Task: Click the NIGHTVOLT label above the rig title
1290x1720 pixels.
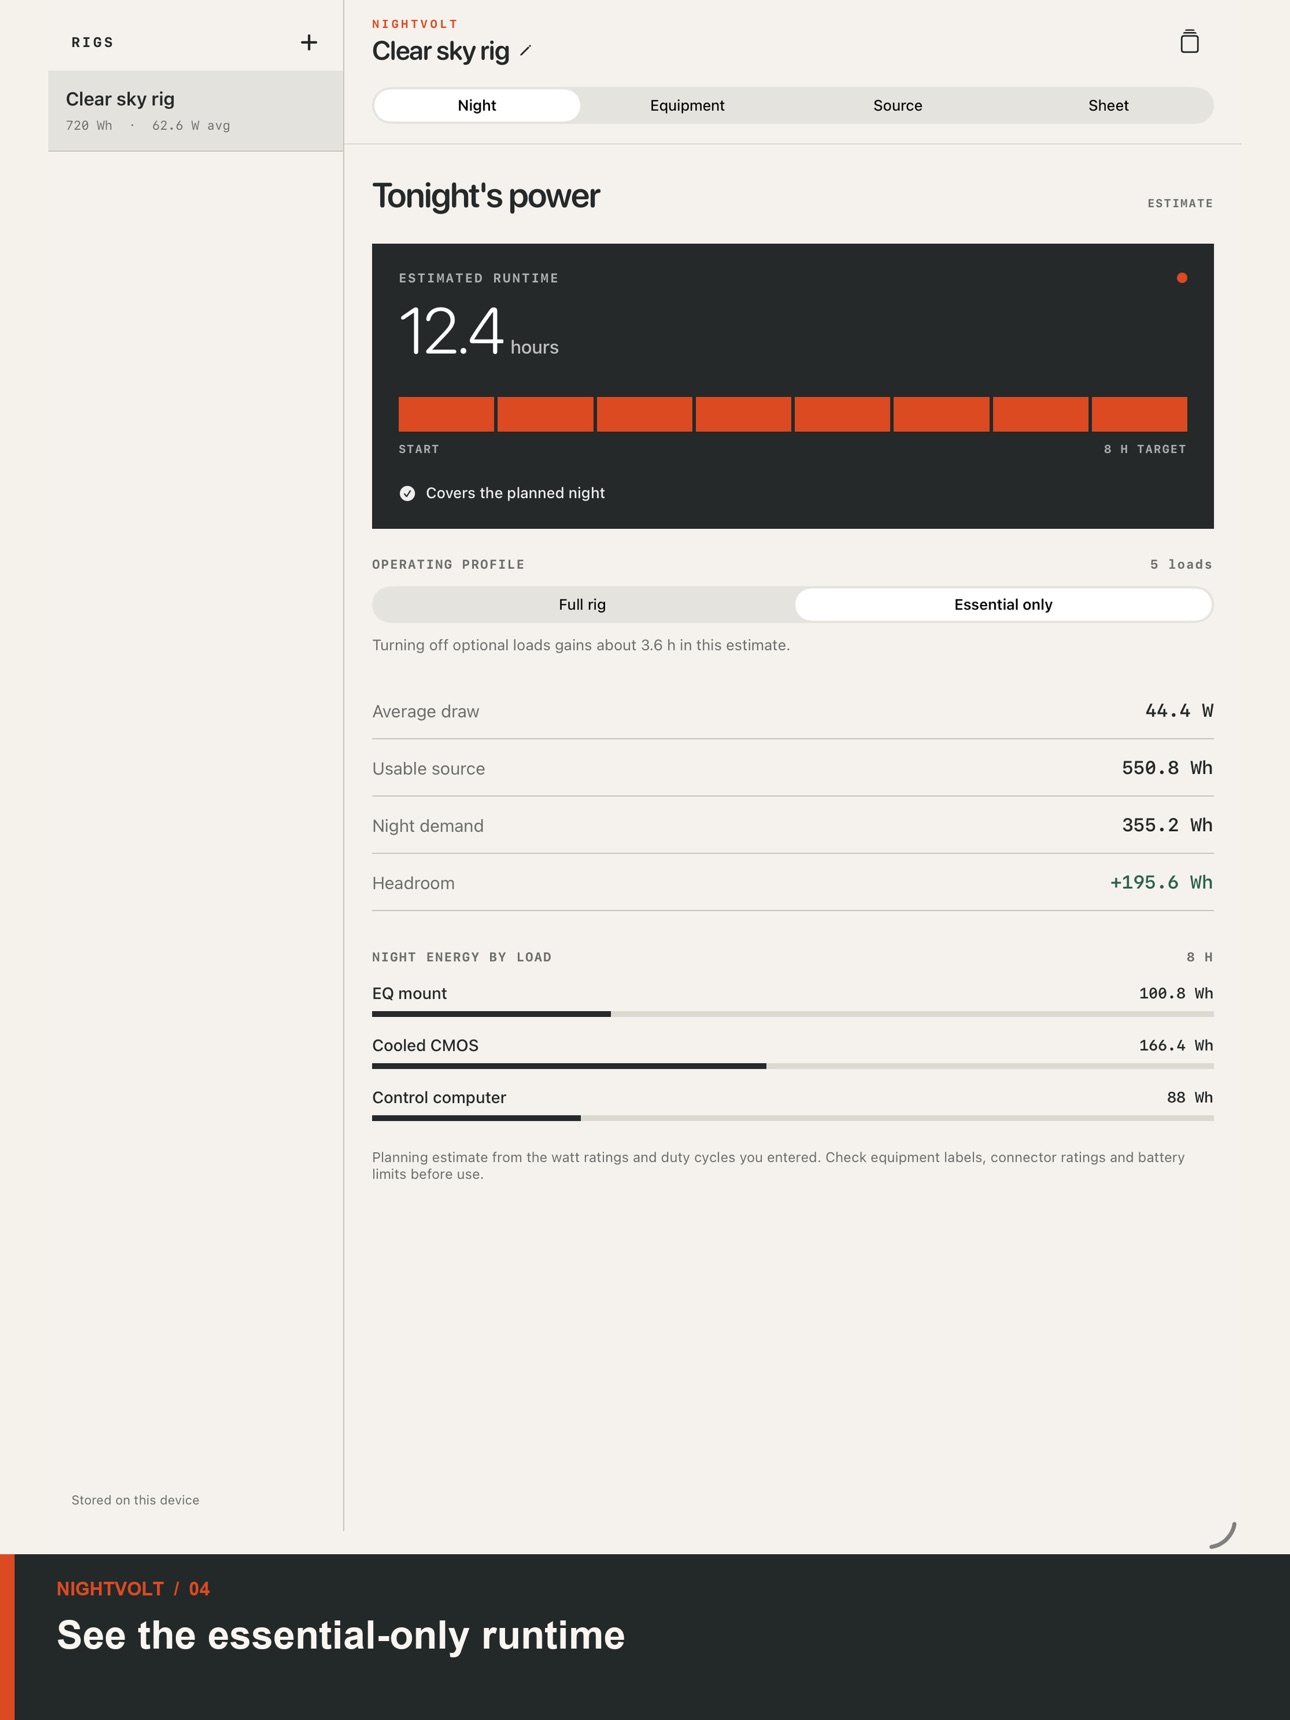Action: (415, 24)
